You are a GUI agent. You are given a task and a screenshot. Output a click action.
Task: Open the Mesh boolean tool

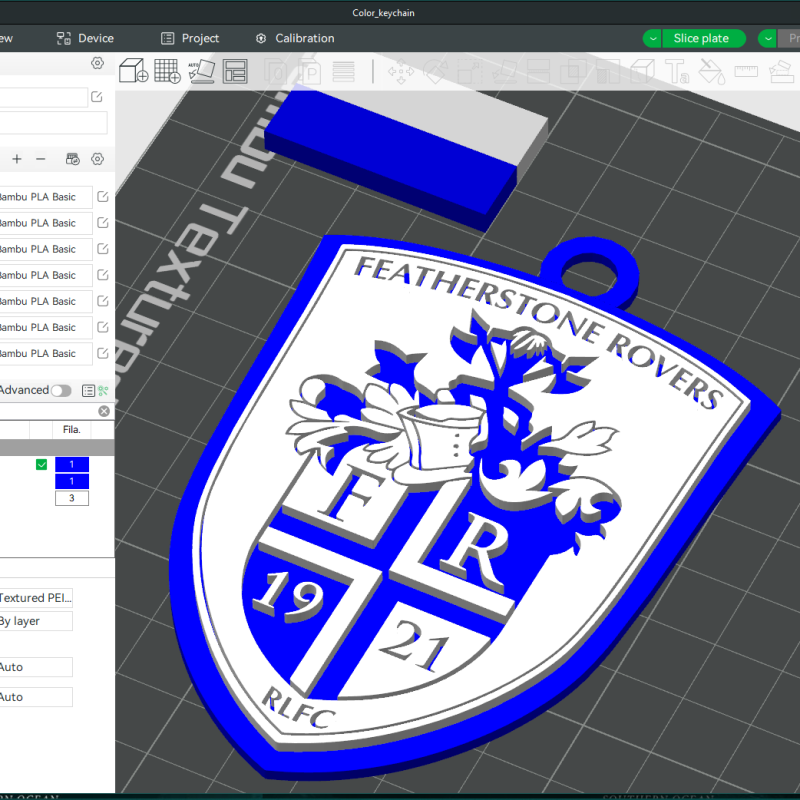pyautogui.click(x=573, y=71)
